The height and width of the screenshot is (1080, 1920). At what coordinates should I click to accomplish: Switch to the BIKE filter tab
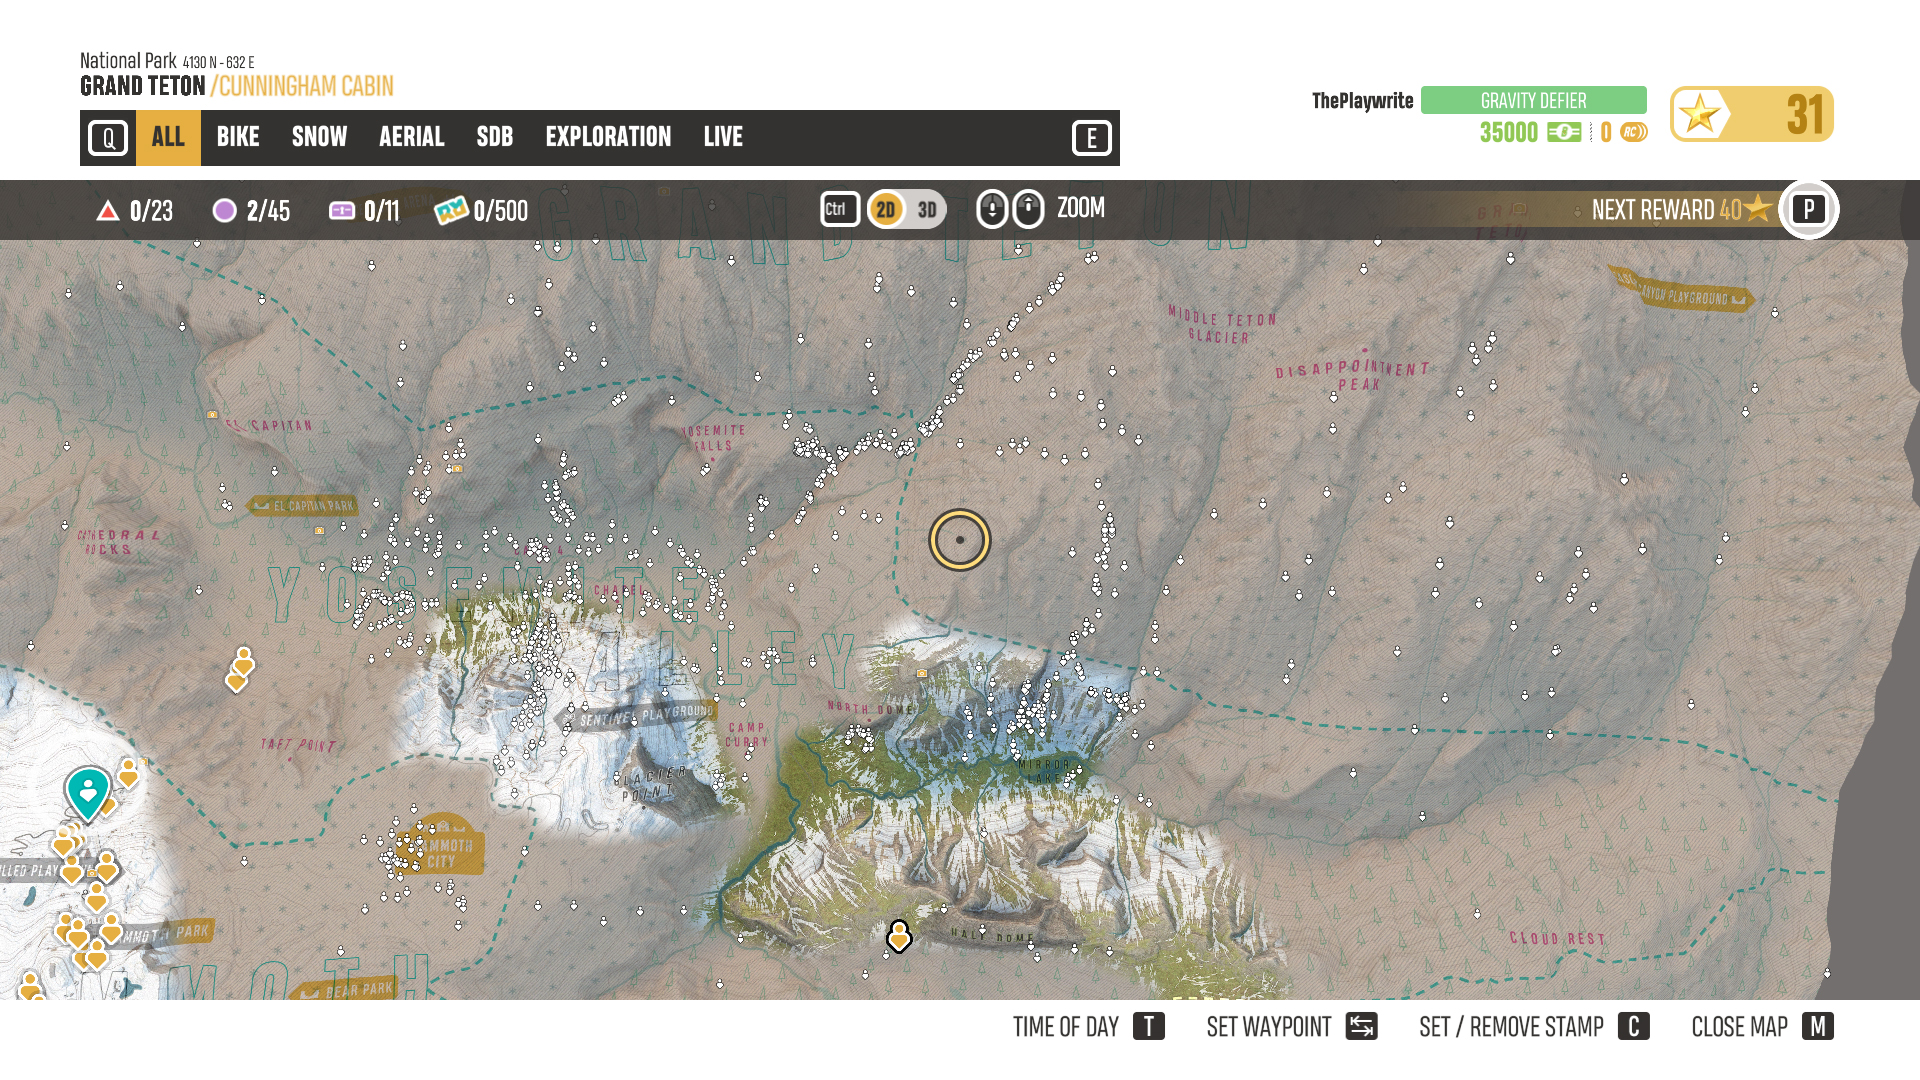[x=238, y=138]
